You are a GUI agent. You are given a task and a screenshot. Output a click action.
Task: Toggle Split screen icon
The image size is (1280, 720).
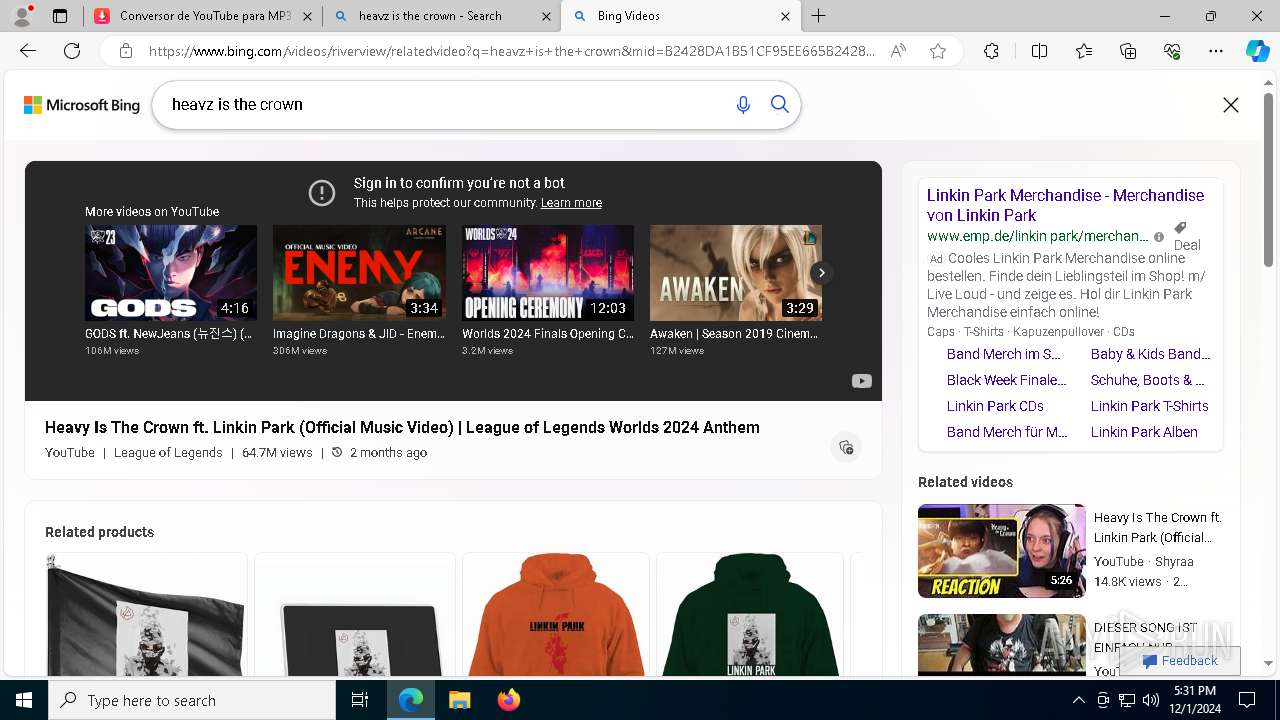point(1039,51)
